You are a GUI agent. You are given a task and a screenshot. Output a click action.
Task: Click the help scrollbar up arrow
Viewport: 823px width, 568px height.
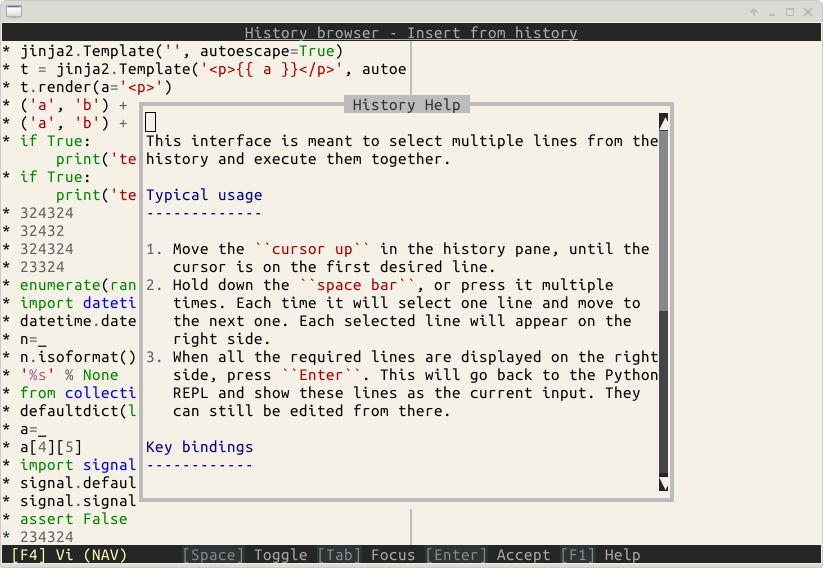[x=663, y=122]
